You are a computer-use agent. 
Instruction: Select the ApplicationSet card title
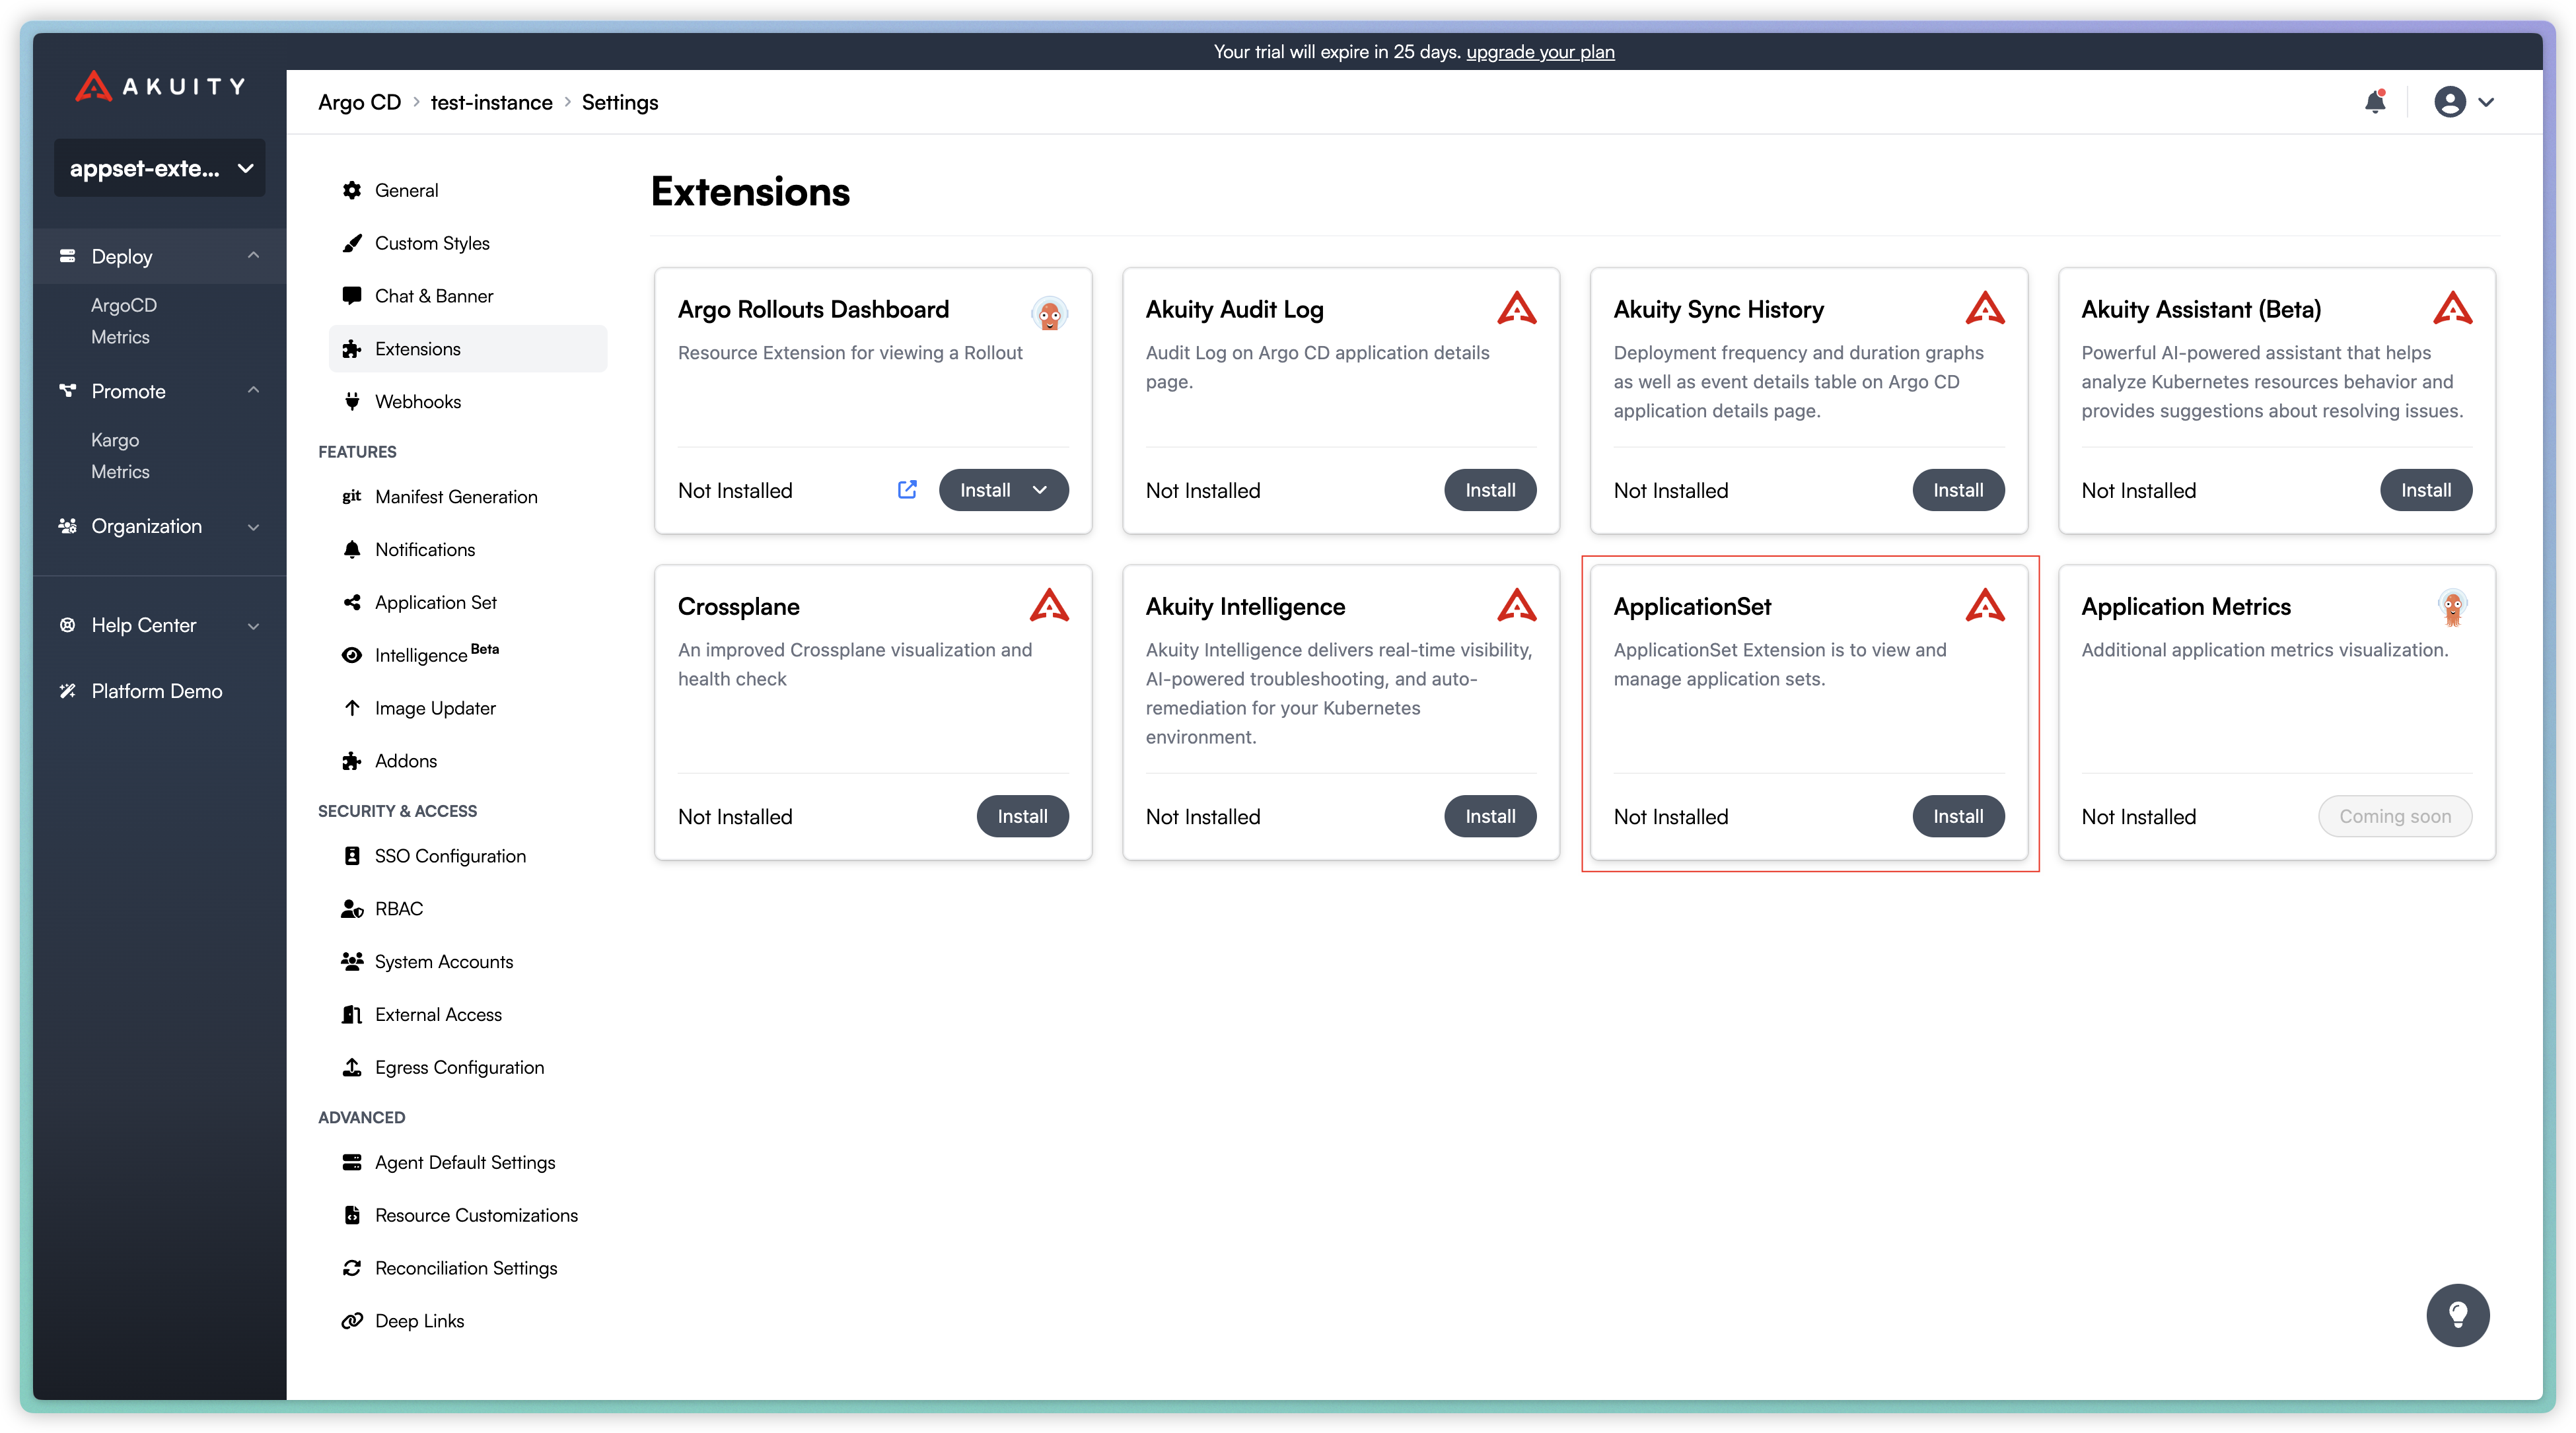tap(1692, 607)
